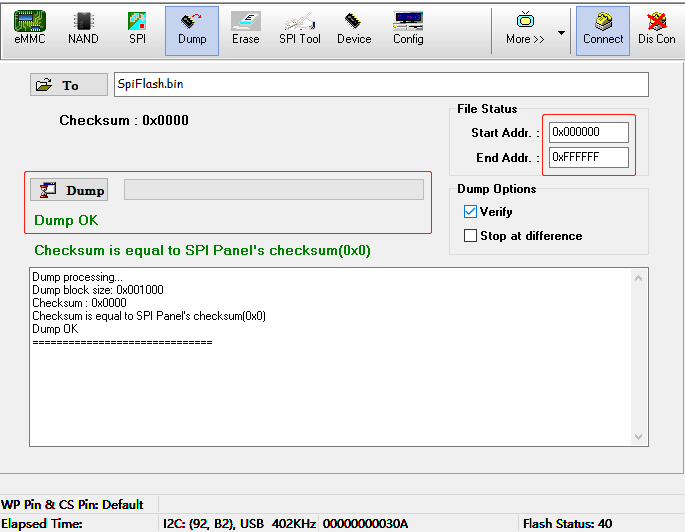Switch to the SPI panel
The image size is (685, 532).
[137, 29]
